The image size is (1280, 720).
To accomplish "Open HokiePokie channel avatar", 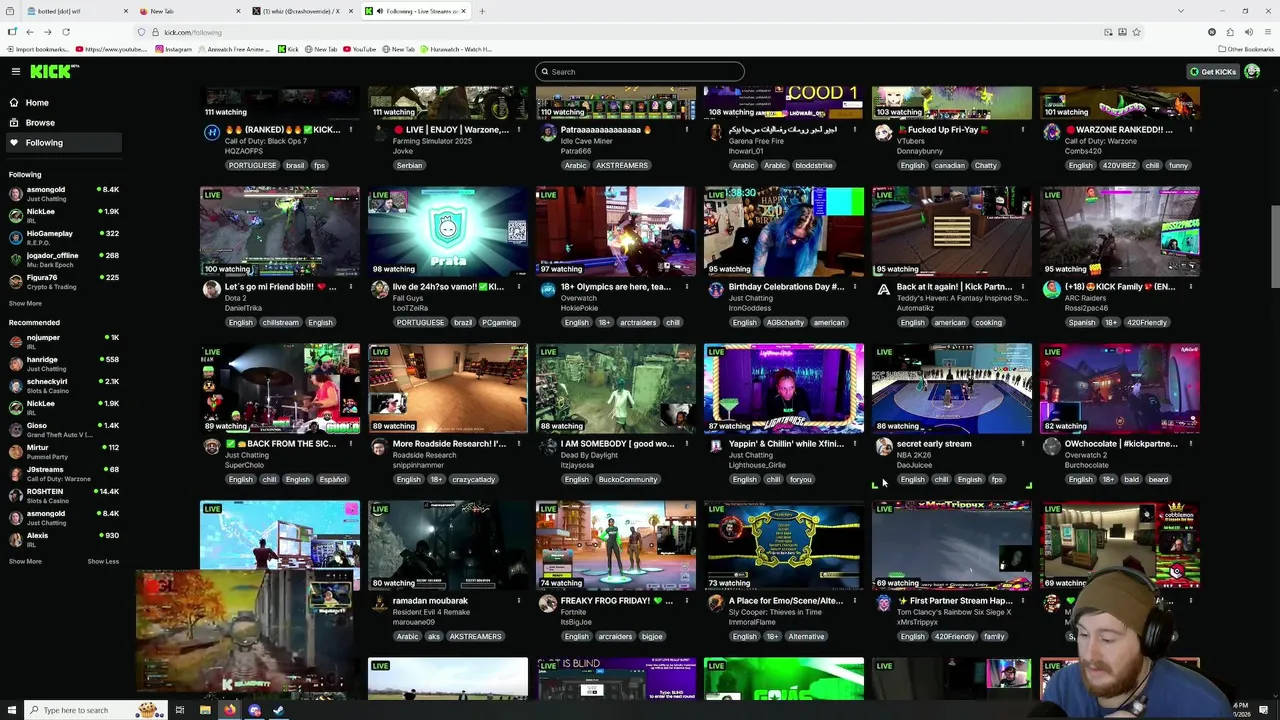I will pos(547,290).
